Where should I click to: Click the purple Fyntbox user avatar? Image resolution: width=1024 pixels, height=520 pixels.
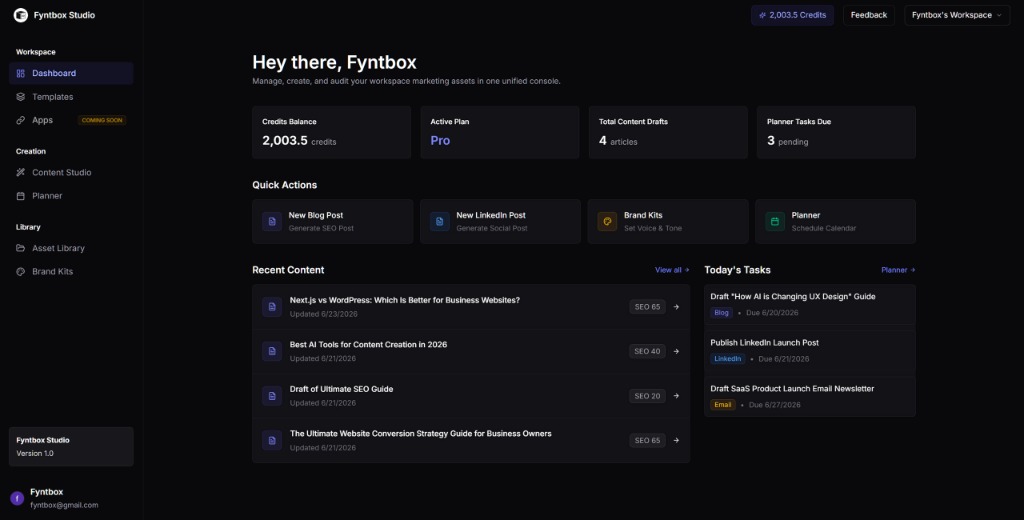tap(17, 498)
